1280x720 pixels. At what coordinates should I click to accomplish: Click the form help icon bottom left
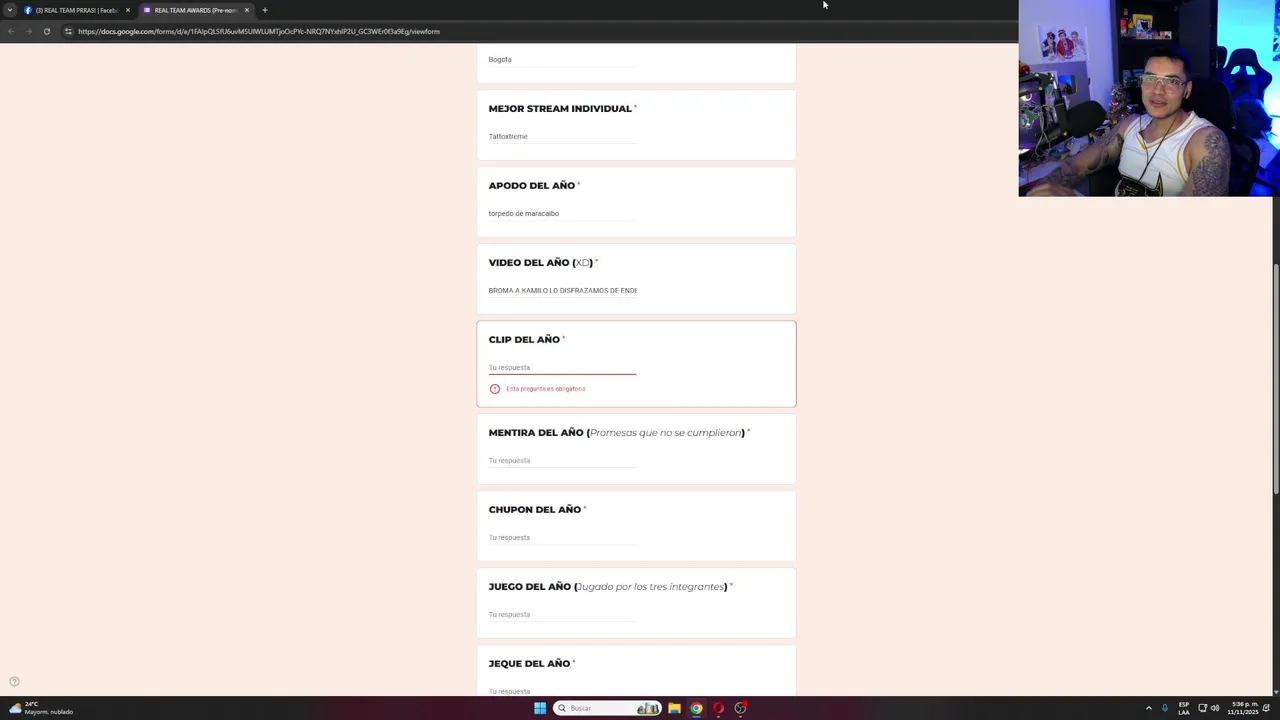14,682
